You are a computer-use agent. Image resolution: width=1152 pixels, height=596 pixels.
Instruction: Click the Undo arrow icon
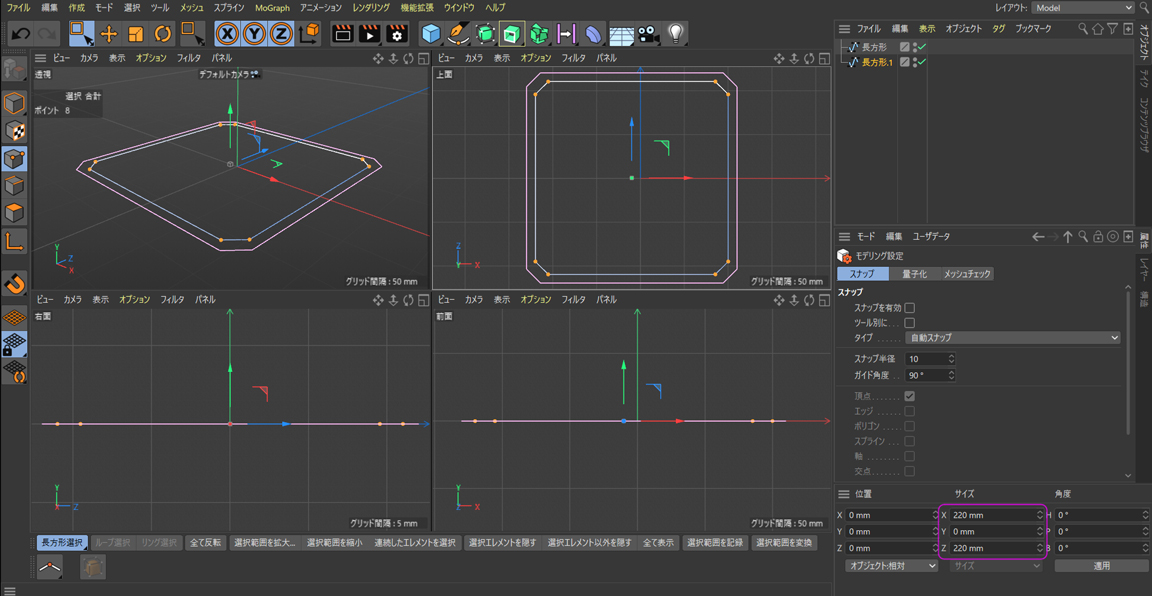point(20,33)
